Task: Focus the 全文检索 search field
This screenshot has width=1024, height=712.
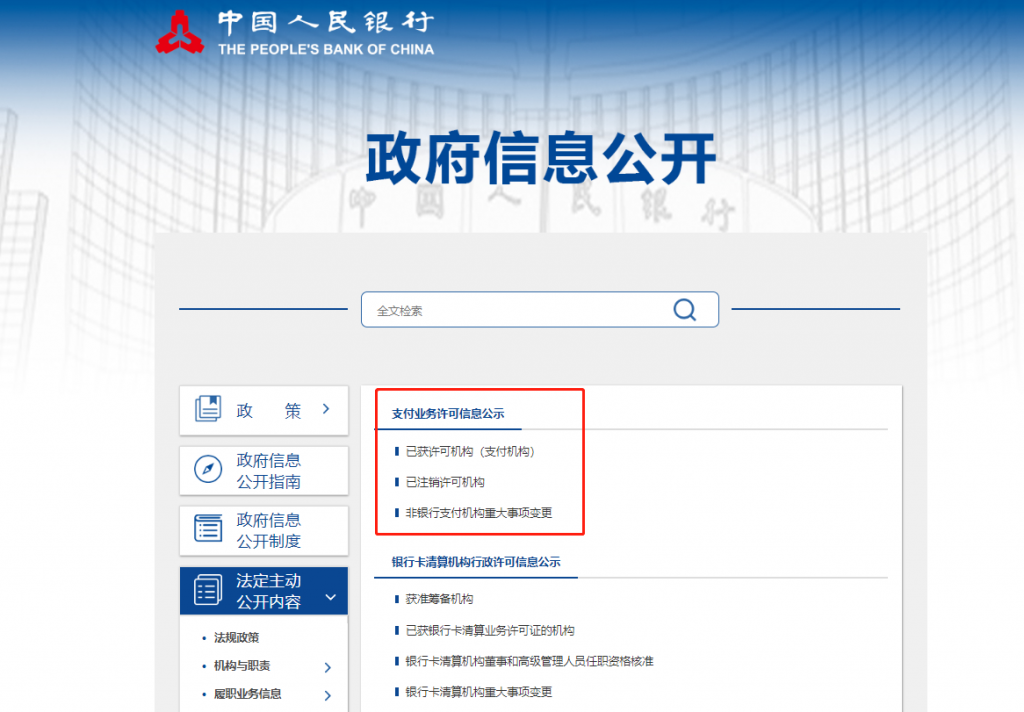Action: (x=540, y=310)
